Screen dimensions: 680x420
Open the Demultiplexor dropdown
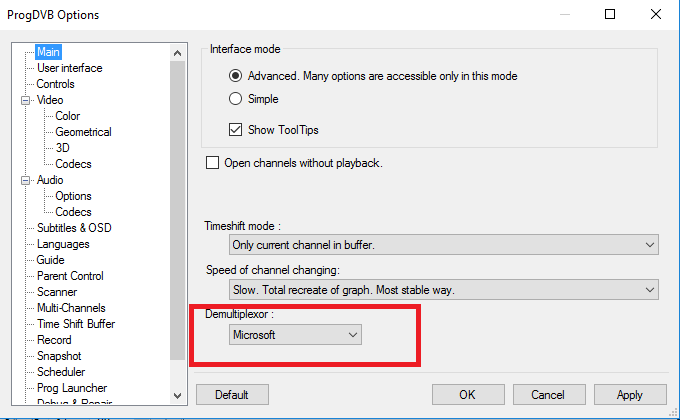[295, 335]
